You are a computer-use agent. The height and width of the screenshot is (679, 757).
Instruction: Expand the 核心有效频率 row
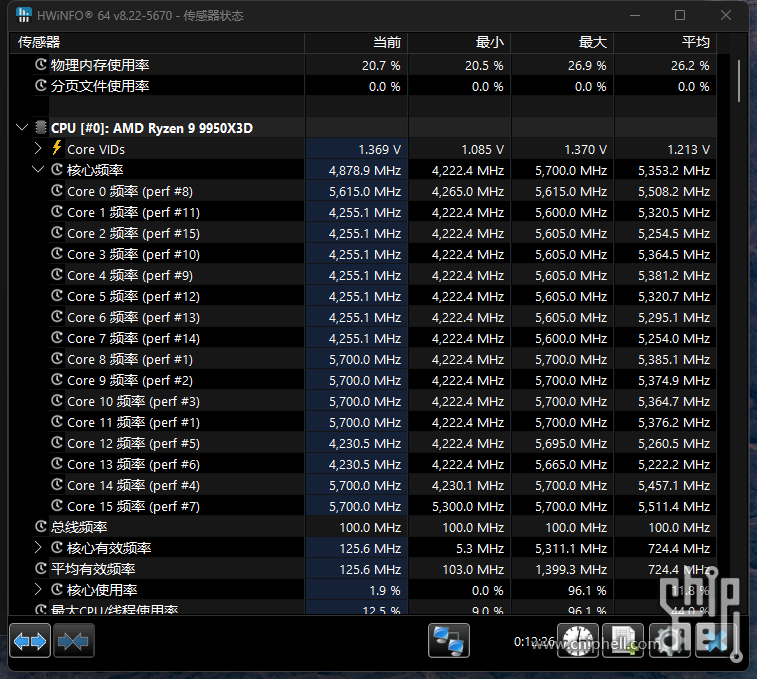tap(38, 548)
